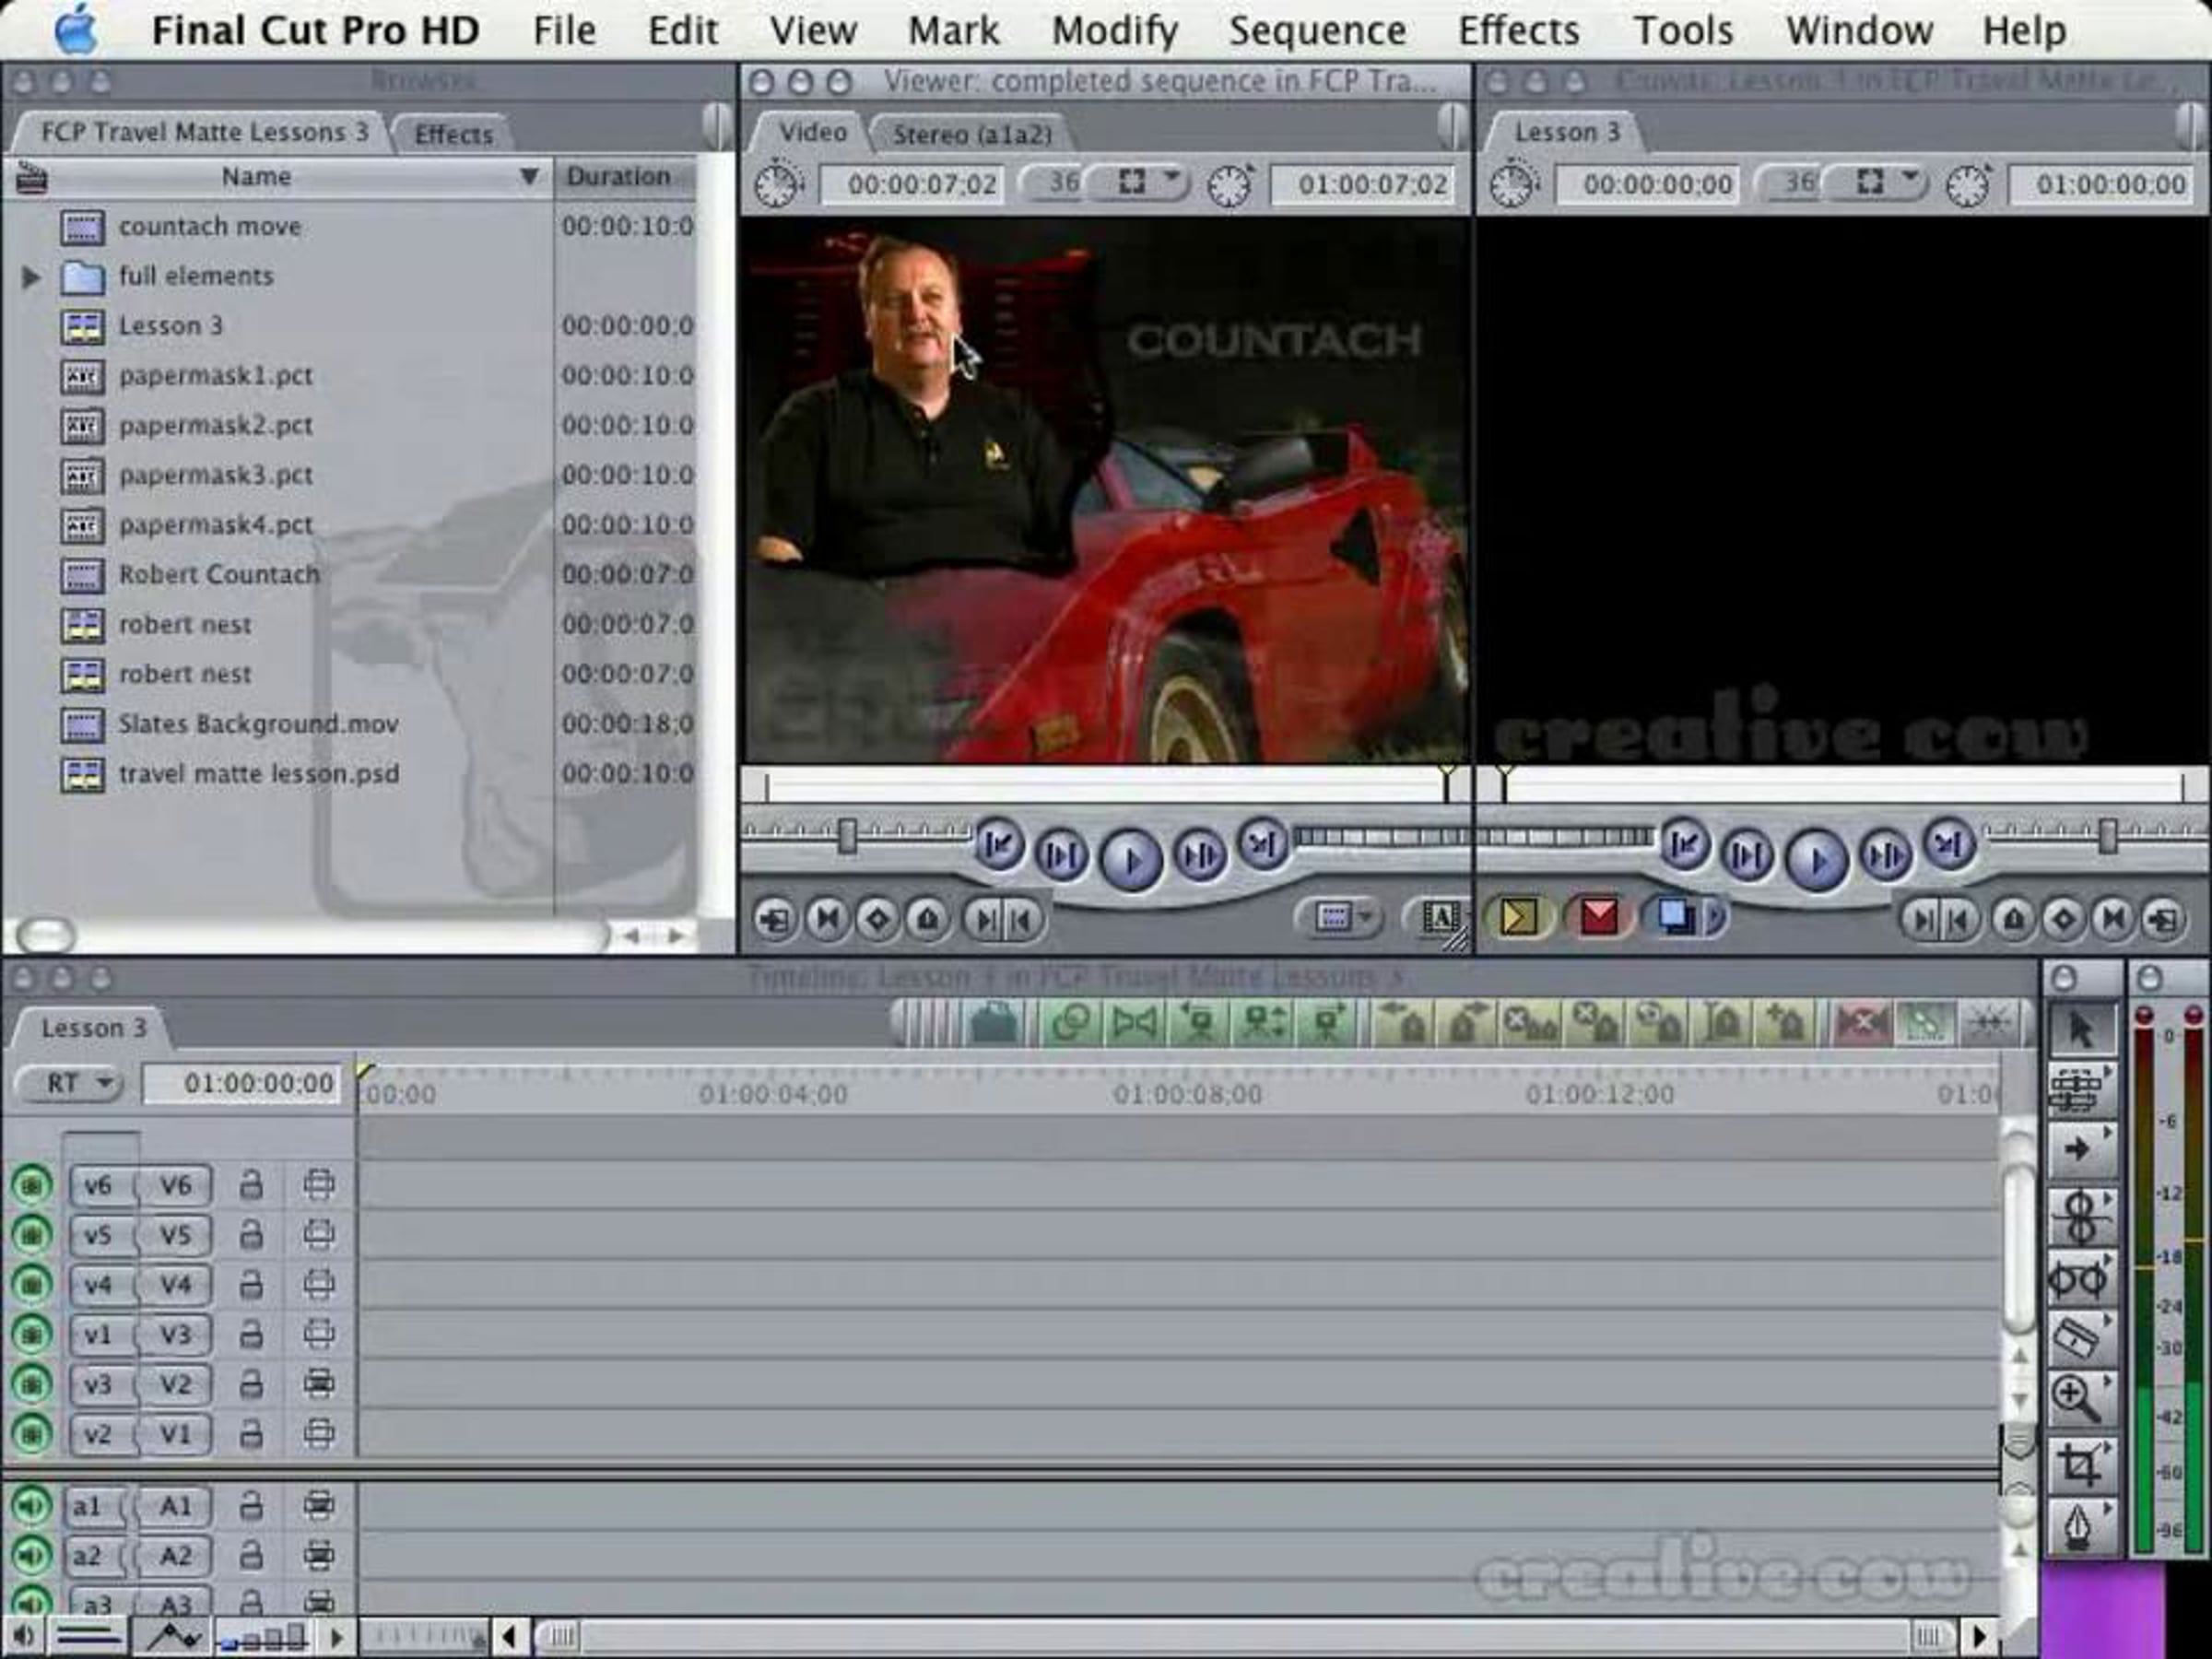Toggle visibility of track V6

(31, 1185)
